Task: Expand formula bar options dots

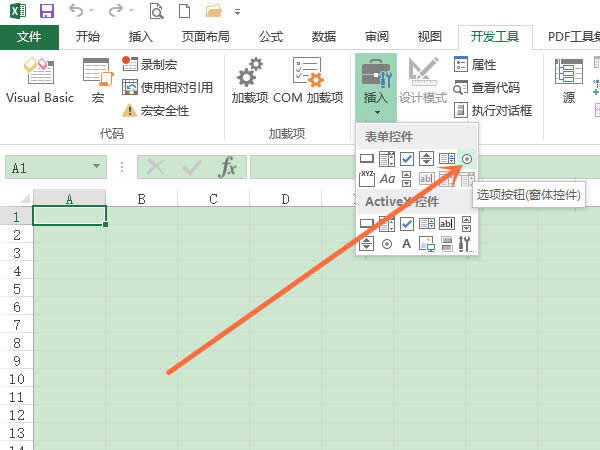Action: [x=122, y=167]
